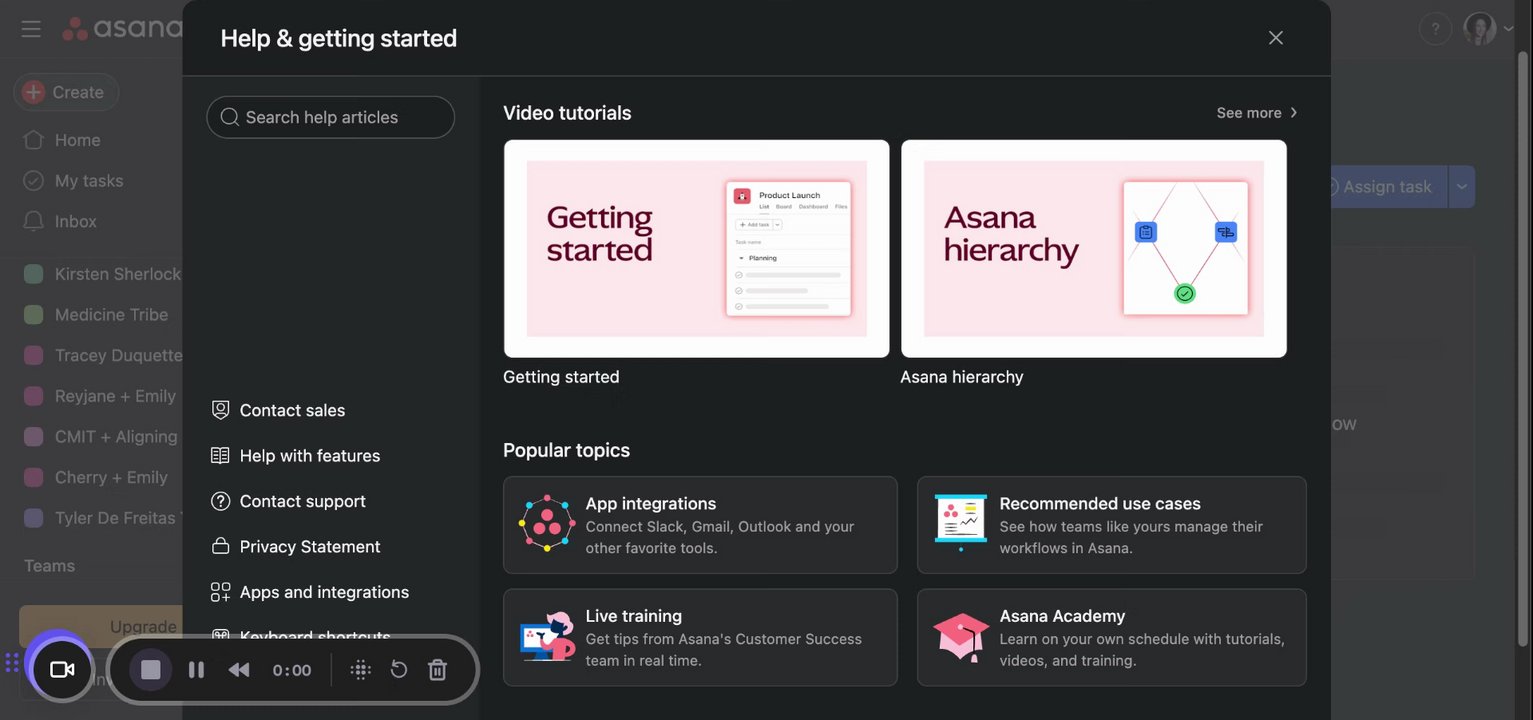Image resolution: width=1533 pixels, height=720 pixels.
Task: Click the Inbox bell icon
Action: pyautogui.click(x=34, y=221)
